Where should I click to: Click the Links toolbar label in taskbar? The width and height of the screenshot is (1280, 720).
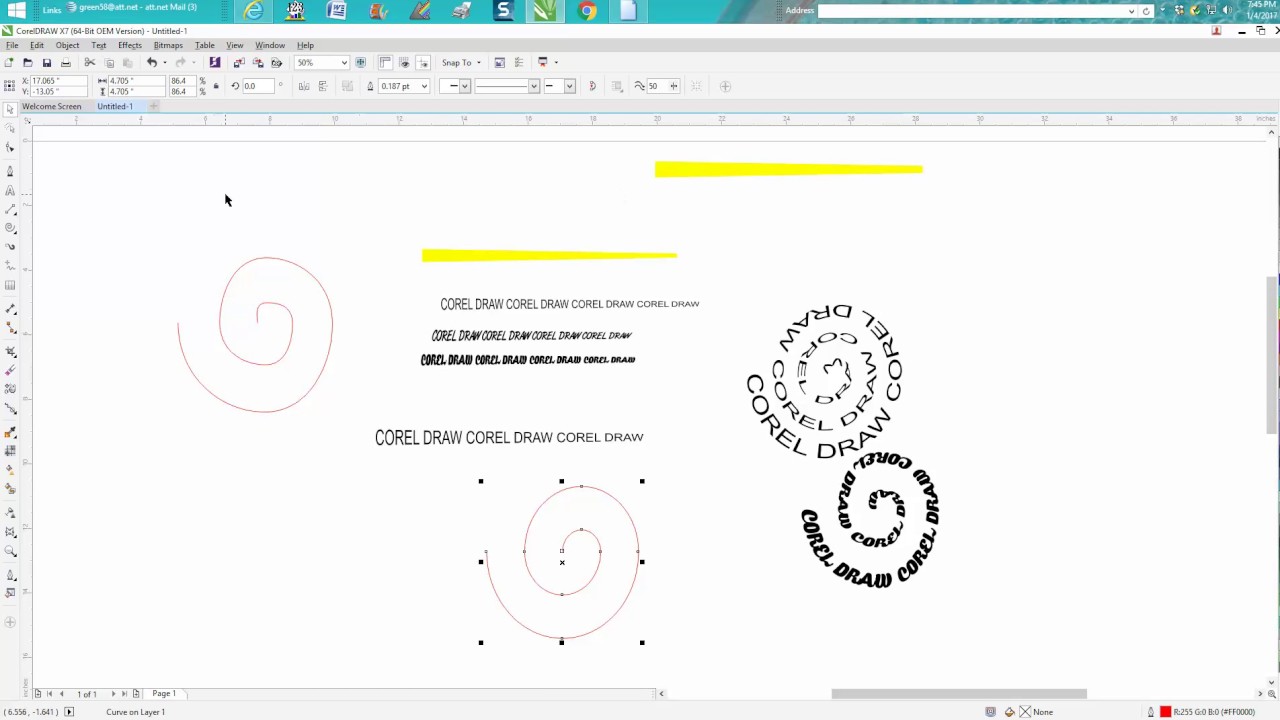(52, 9)
